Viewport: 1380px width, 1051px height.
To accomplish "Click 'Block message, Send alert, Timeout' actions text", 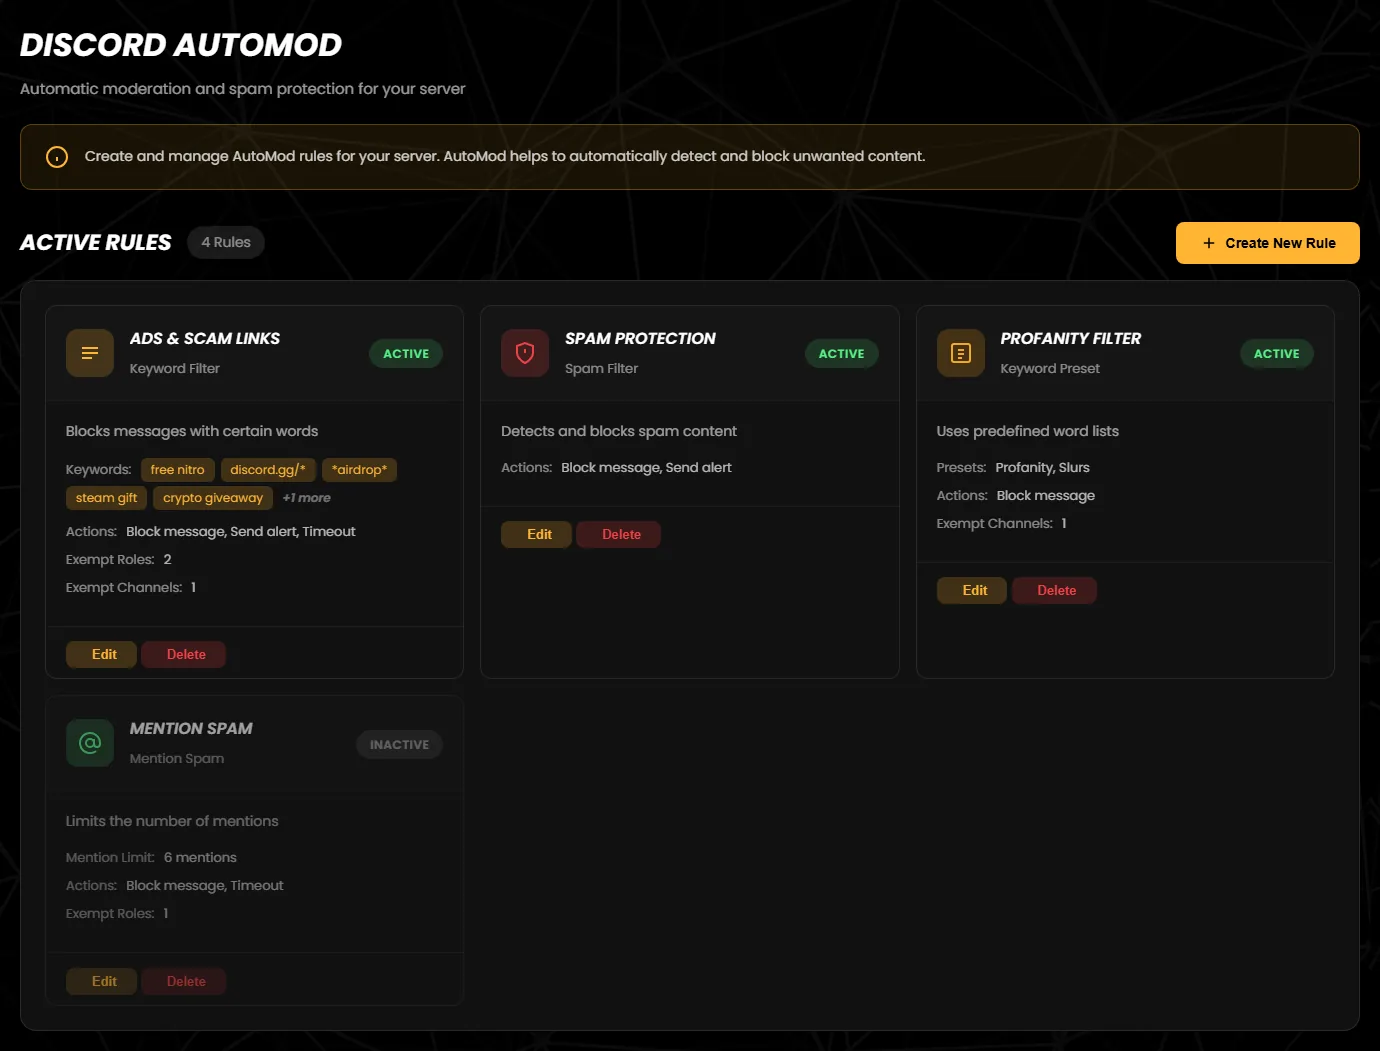I will point(241,532).
